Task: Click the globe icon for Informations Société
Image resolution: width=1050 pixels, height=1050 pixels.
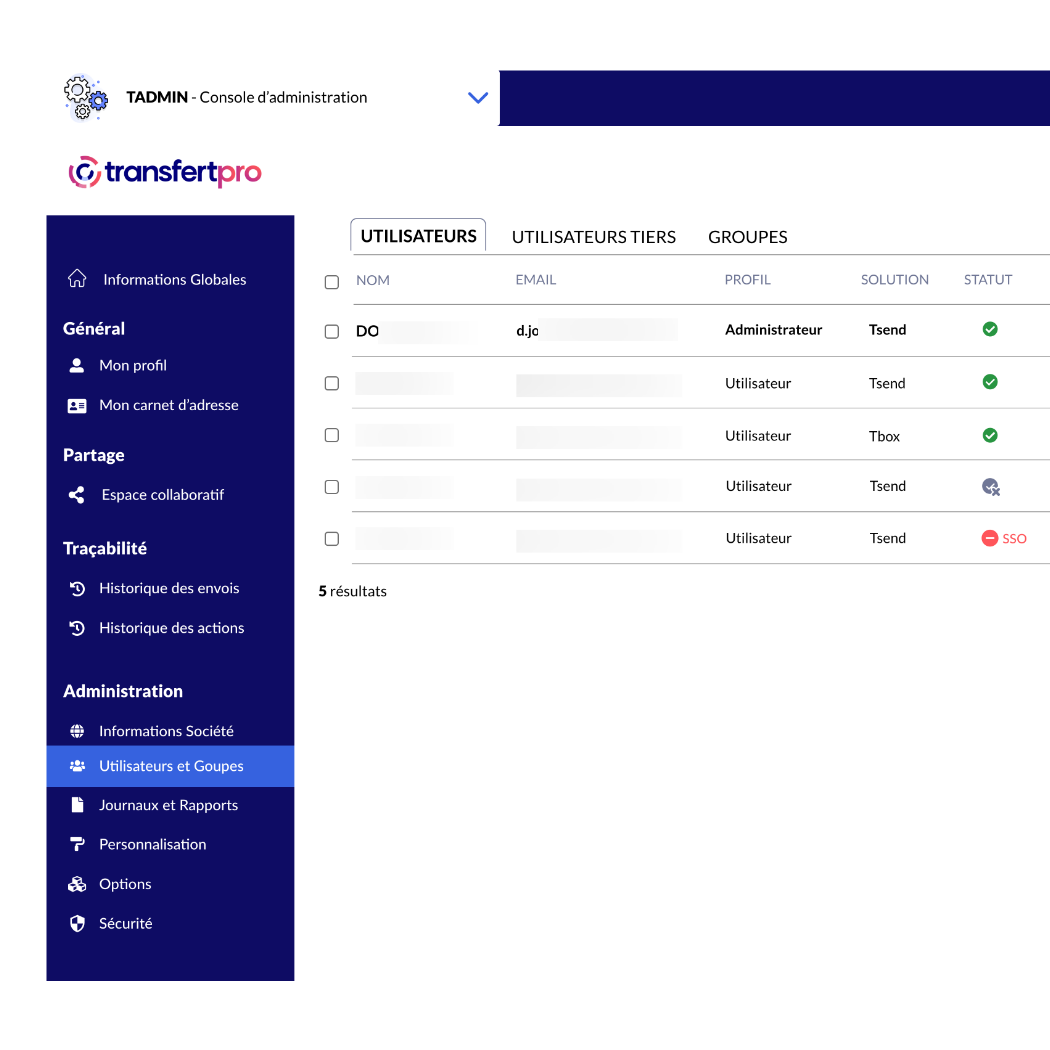Action: pyautogui.click(x=77, y=730)
